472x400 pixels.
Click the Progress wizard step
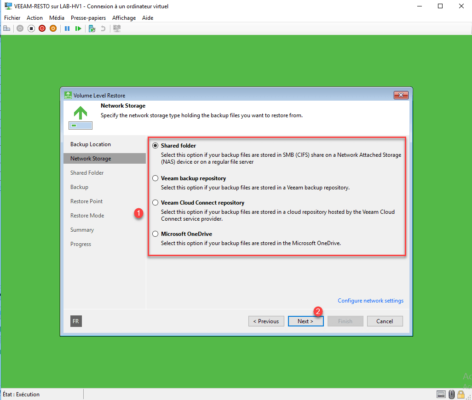[x=81, y=244]
